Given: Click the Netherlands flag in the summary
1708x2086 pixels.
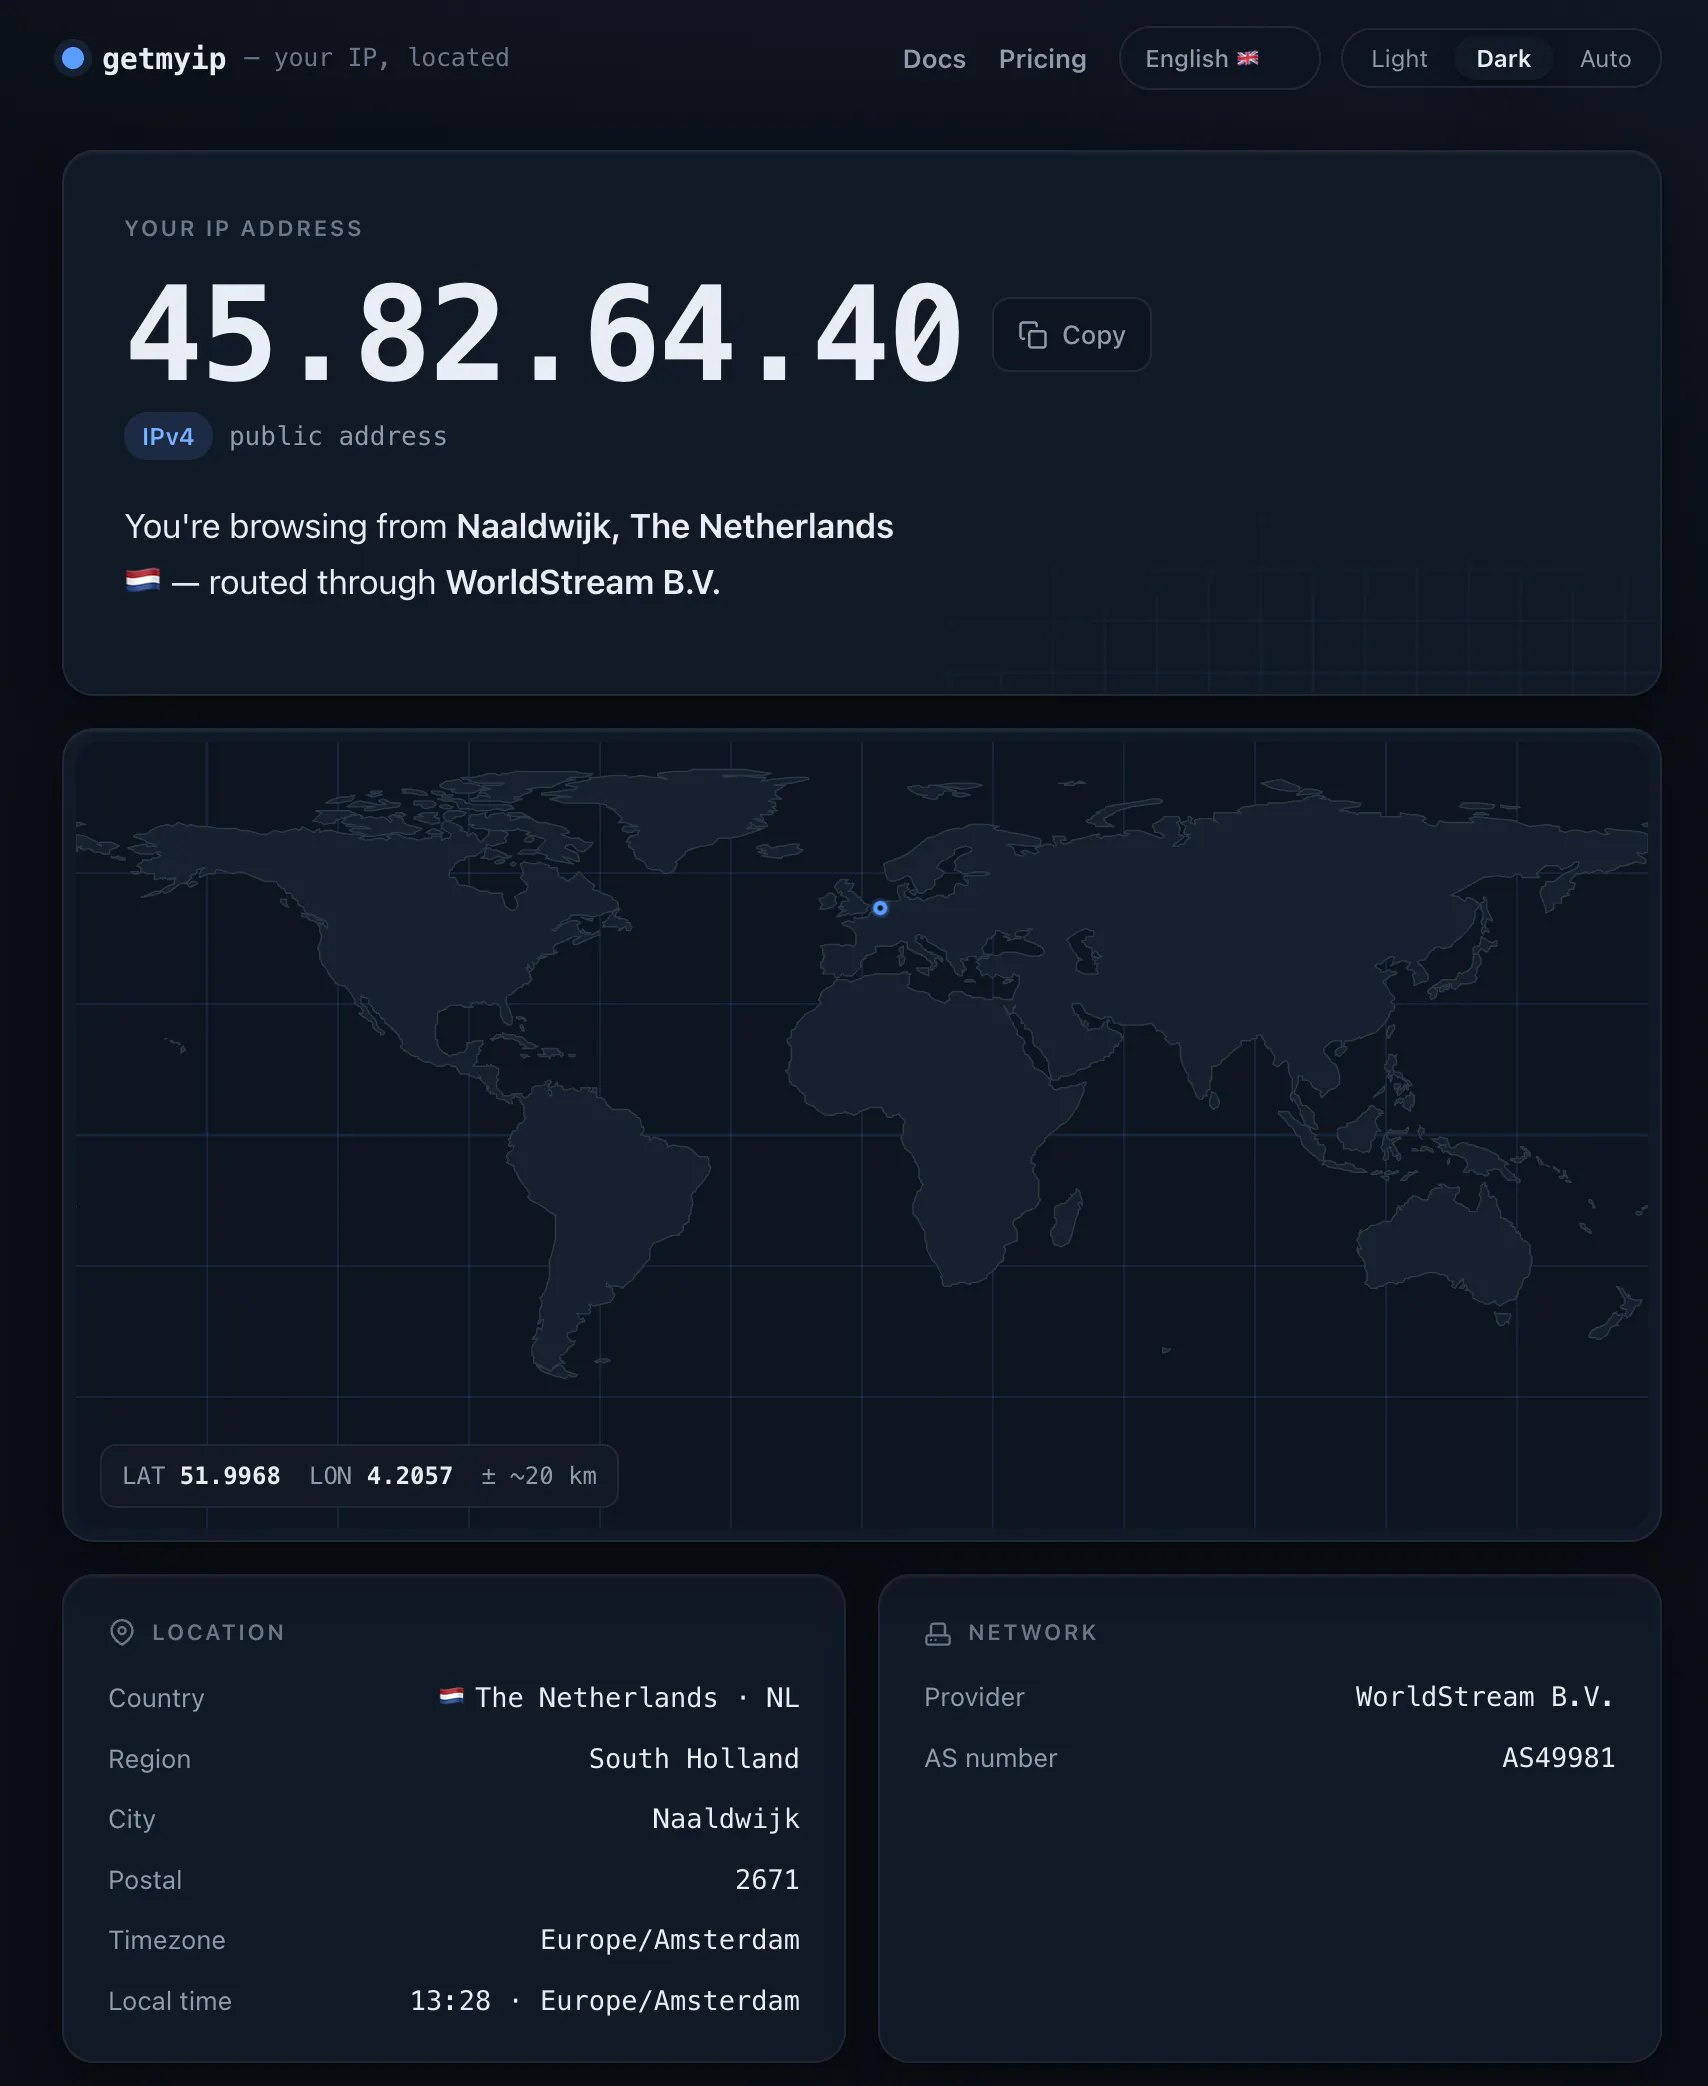Looking at the screenshot, I should (143, 580).
